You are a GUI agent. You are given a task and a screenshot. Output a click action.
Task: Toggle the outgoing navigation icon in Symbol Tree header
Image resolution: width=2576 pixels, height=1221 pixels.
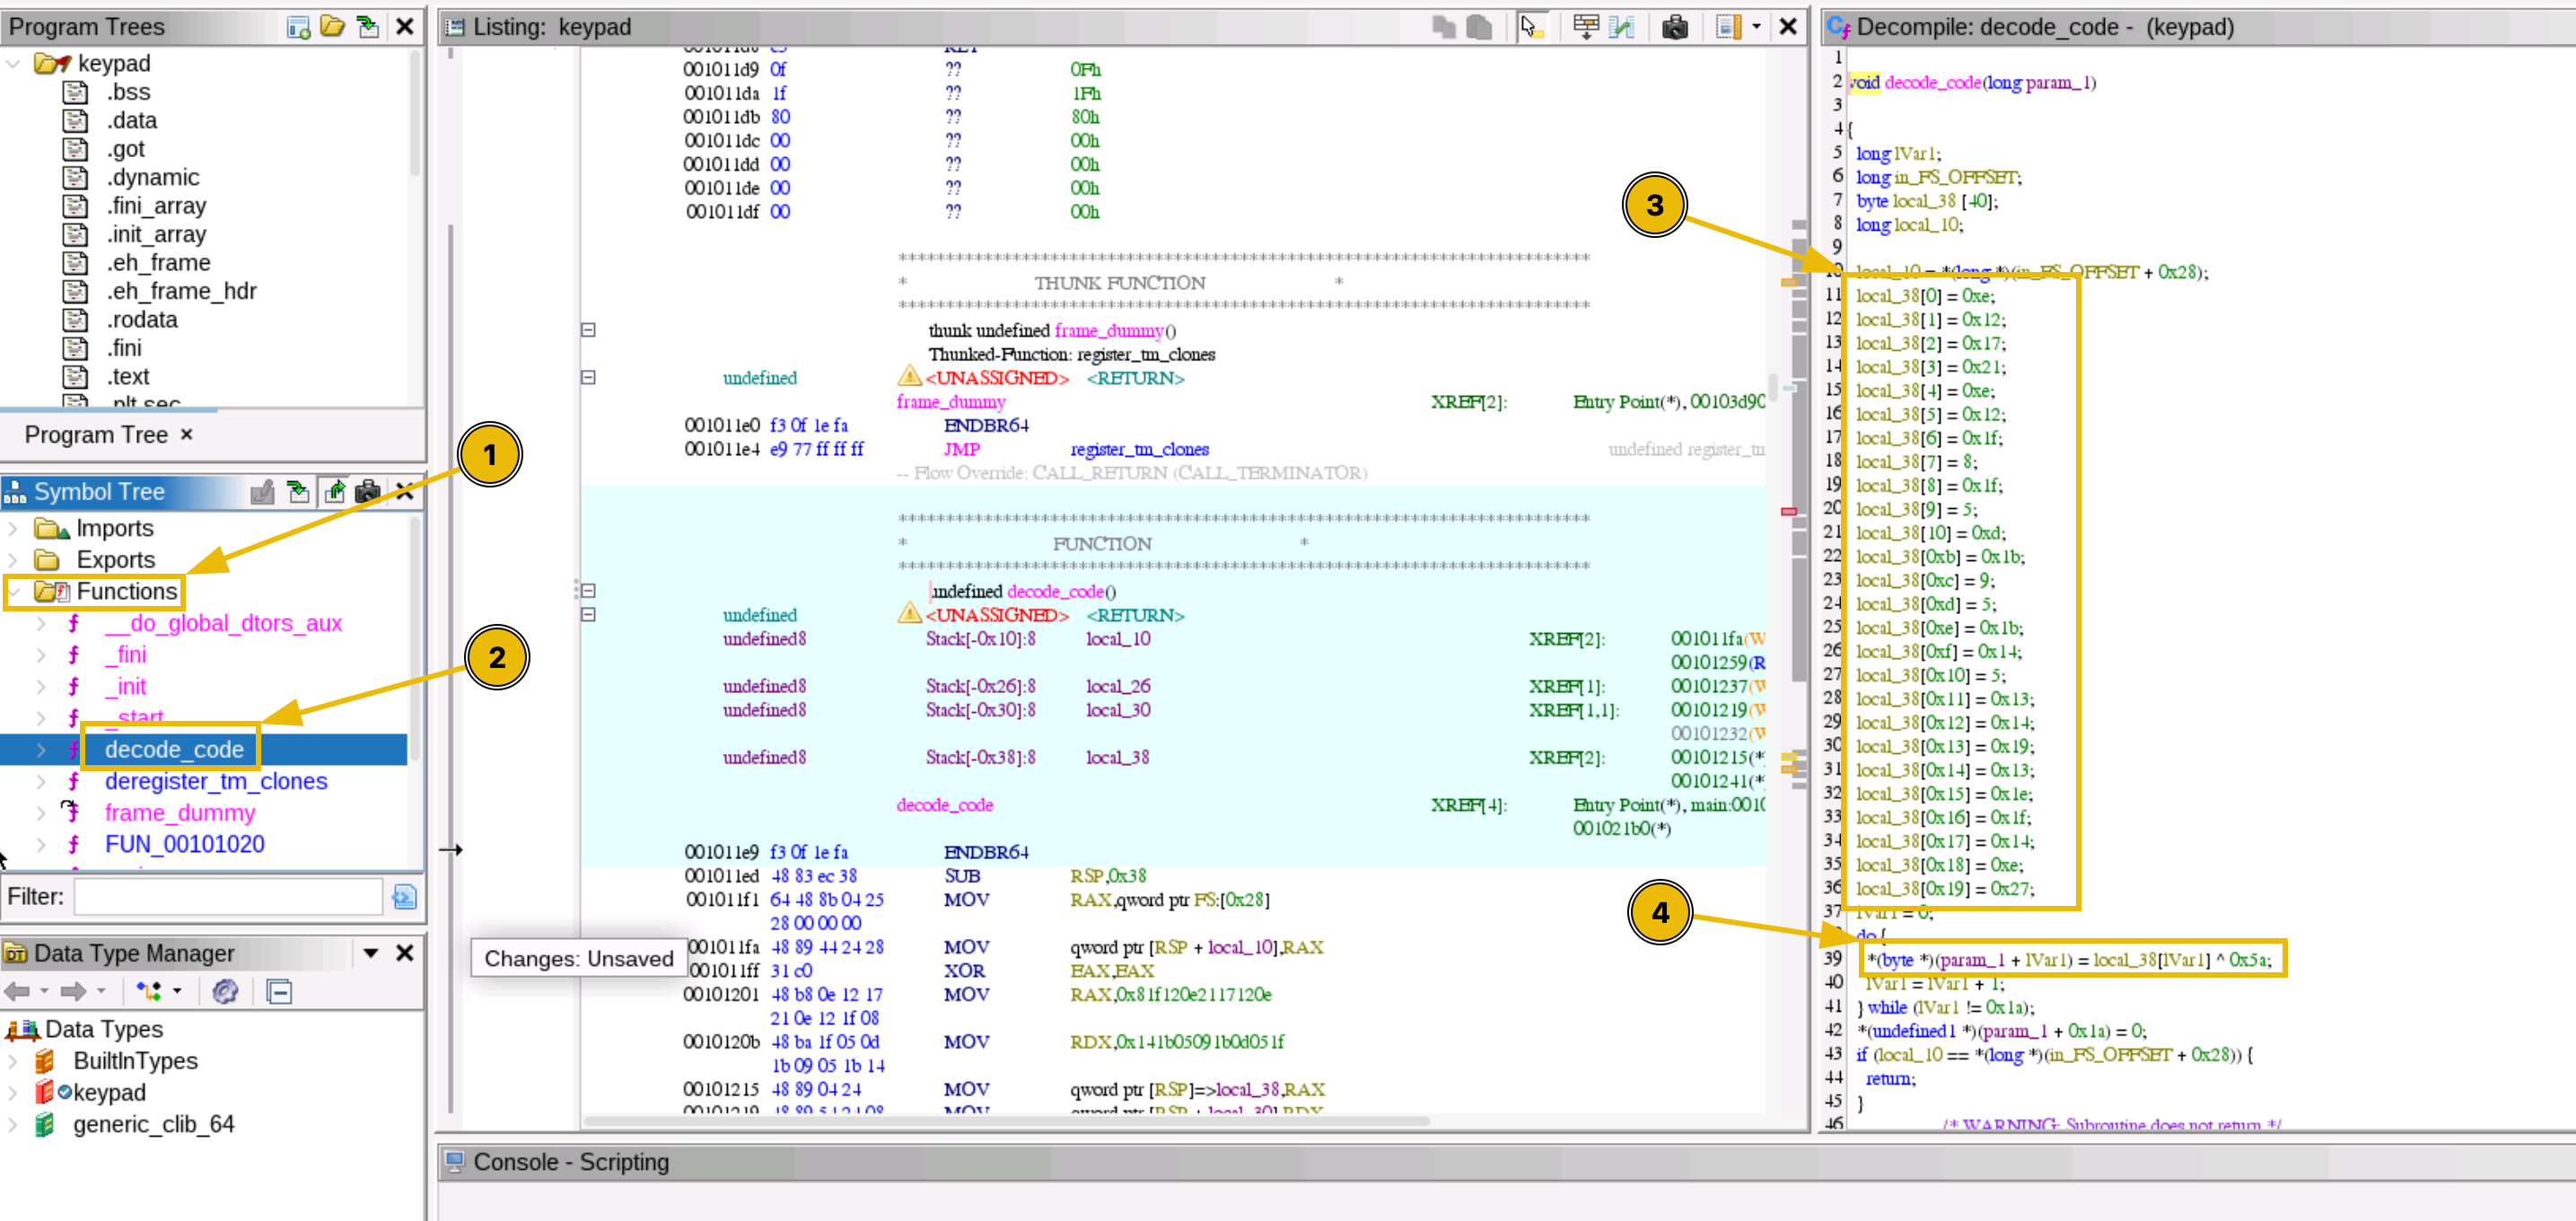(334, 492)
